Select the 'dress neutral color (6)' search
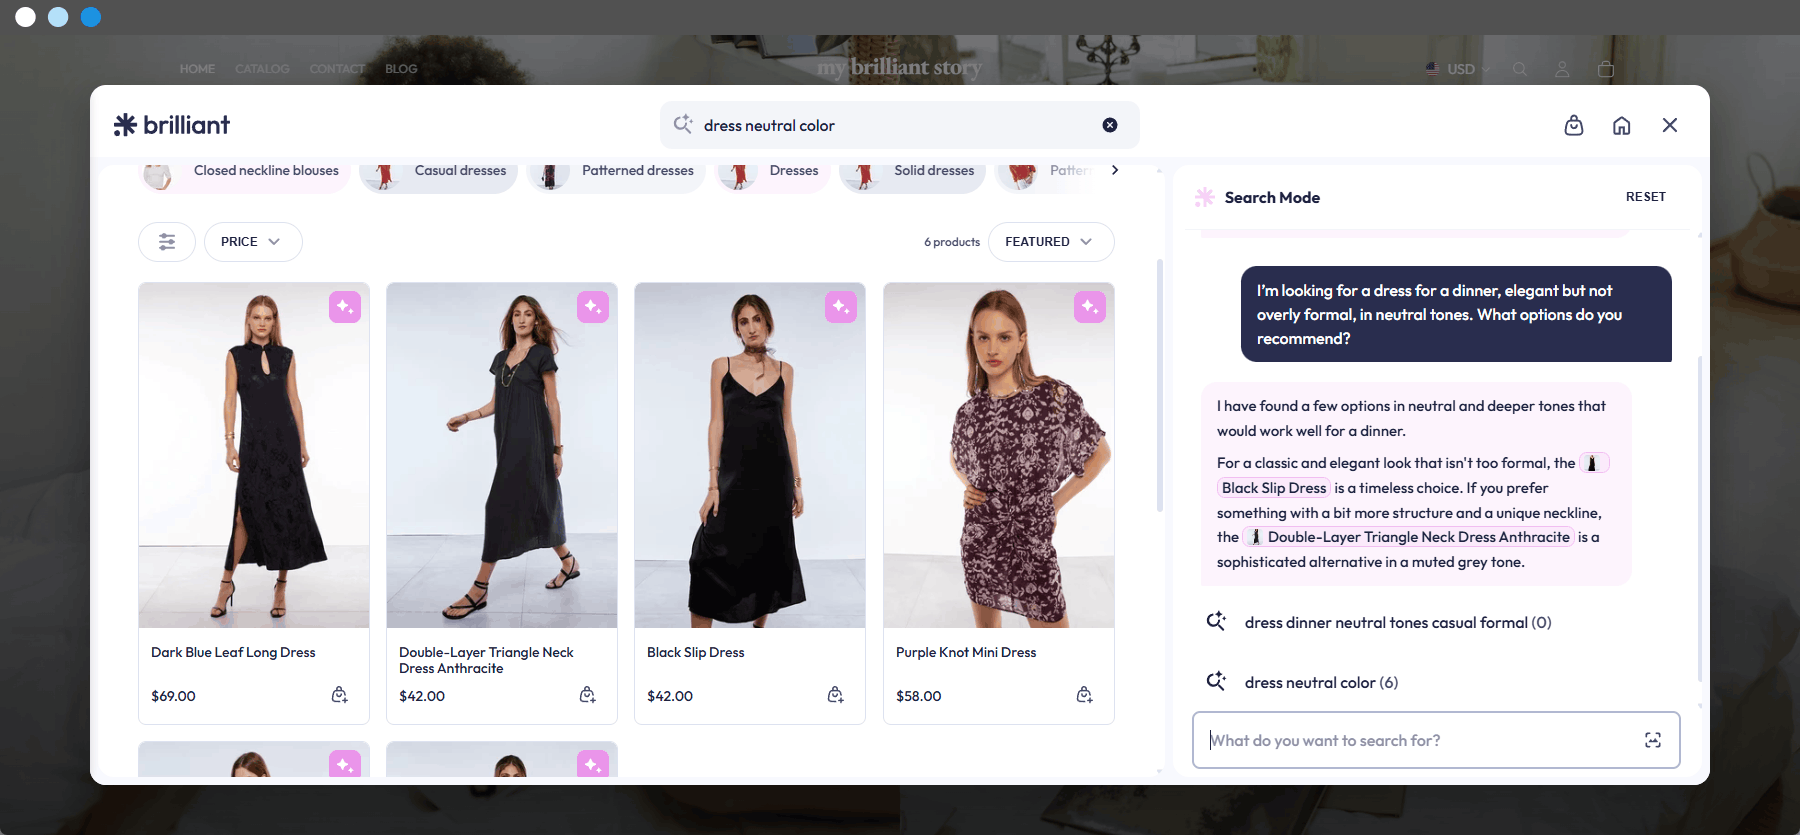This screenshot has height=835, width=1800. pos(1321,683)
